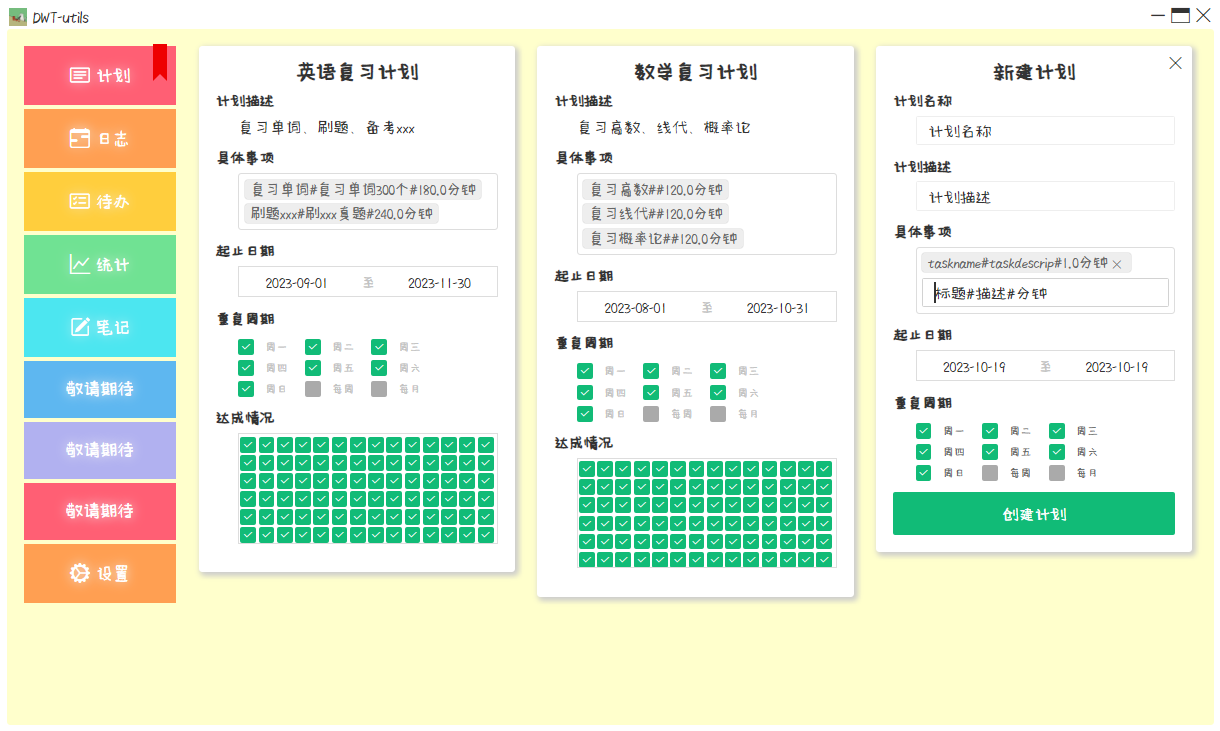Close the 新建计划 card
Screen dimensions: 1220x731
click(x=1175, y=63)
